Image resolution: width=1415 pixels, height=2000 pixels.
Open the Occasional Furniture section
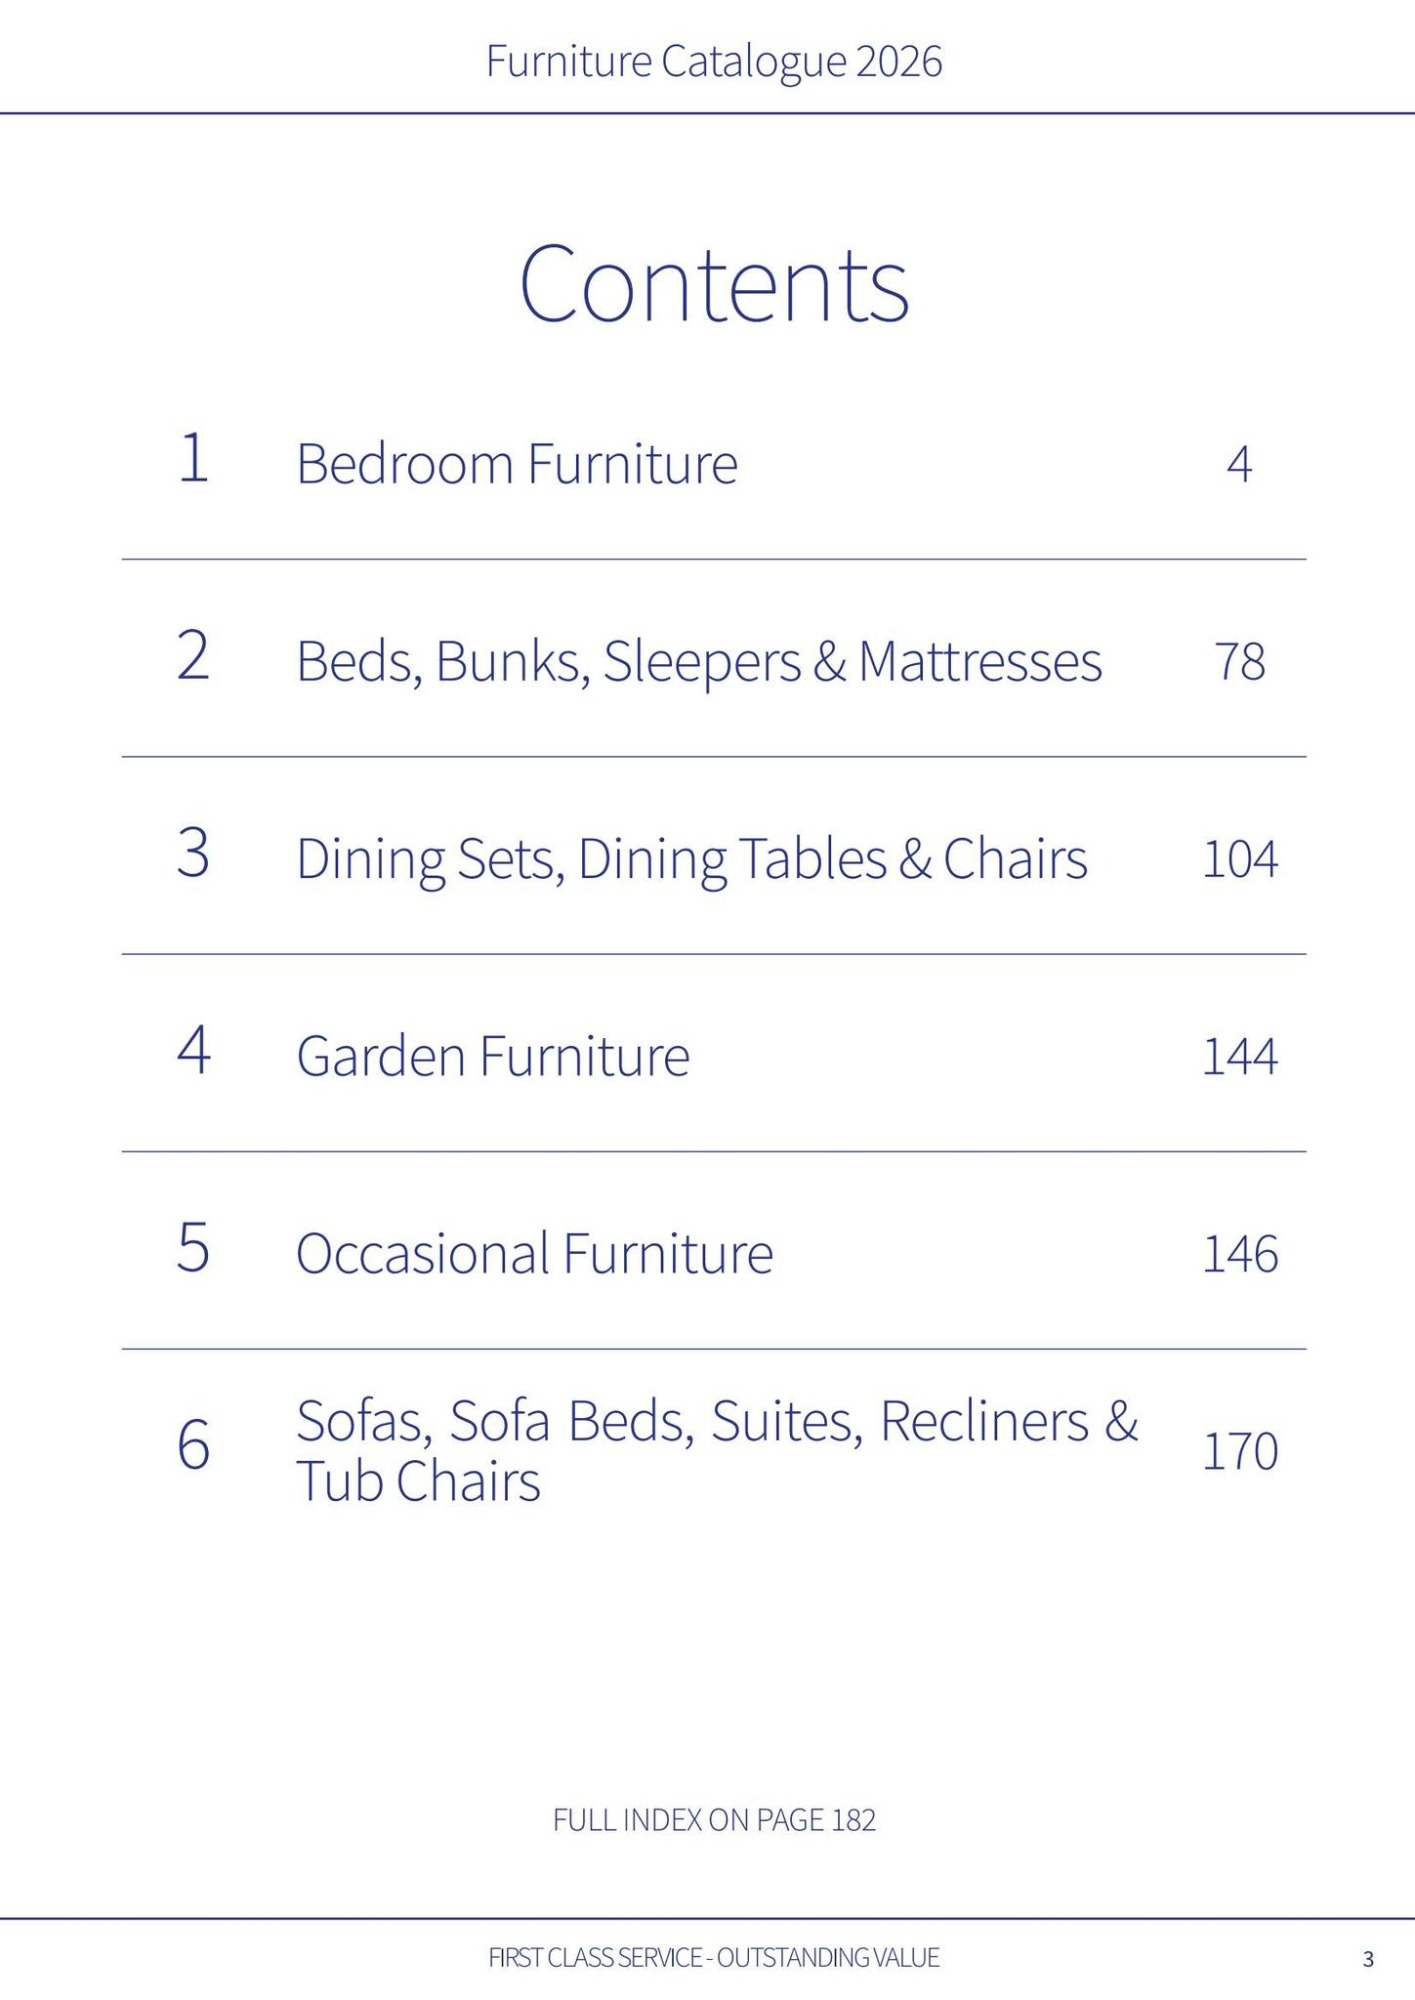tap(535, 1254)
